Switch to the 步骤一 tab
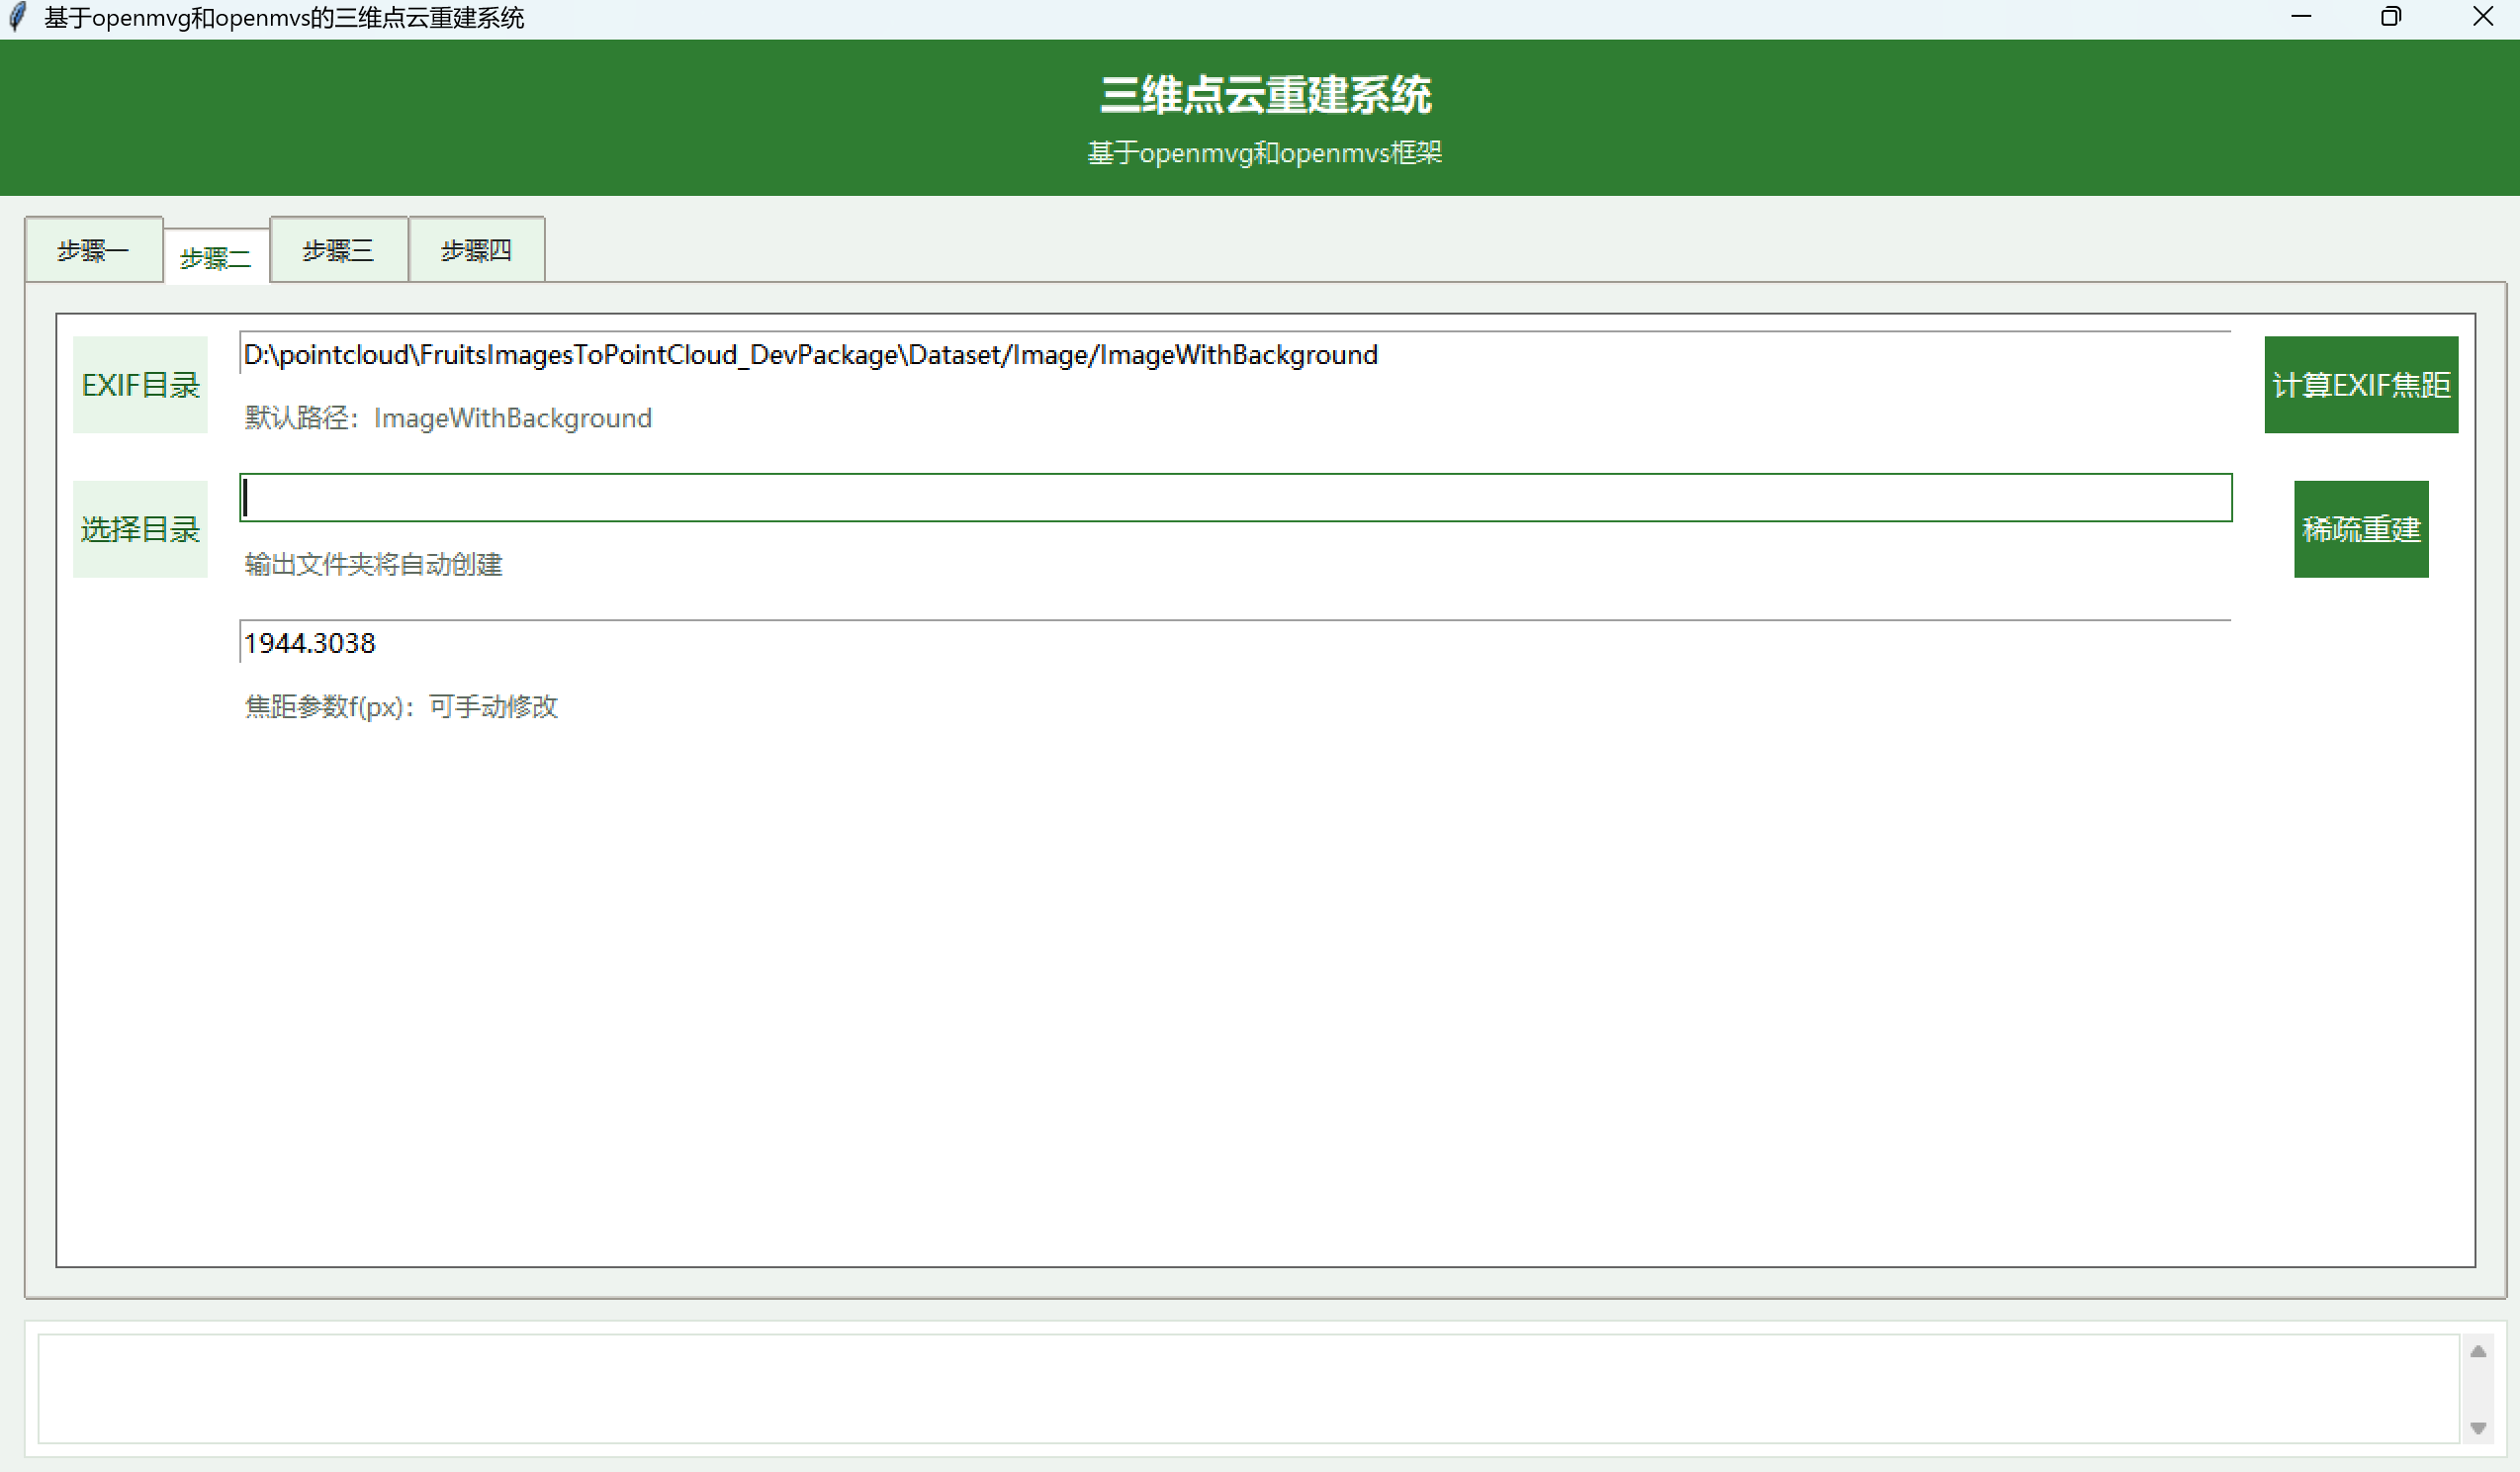 click(x=94, y=250)
